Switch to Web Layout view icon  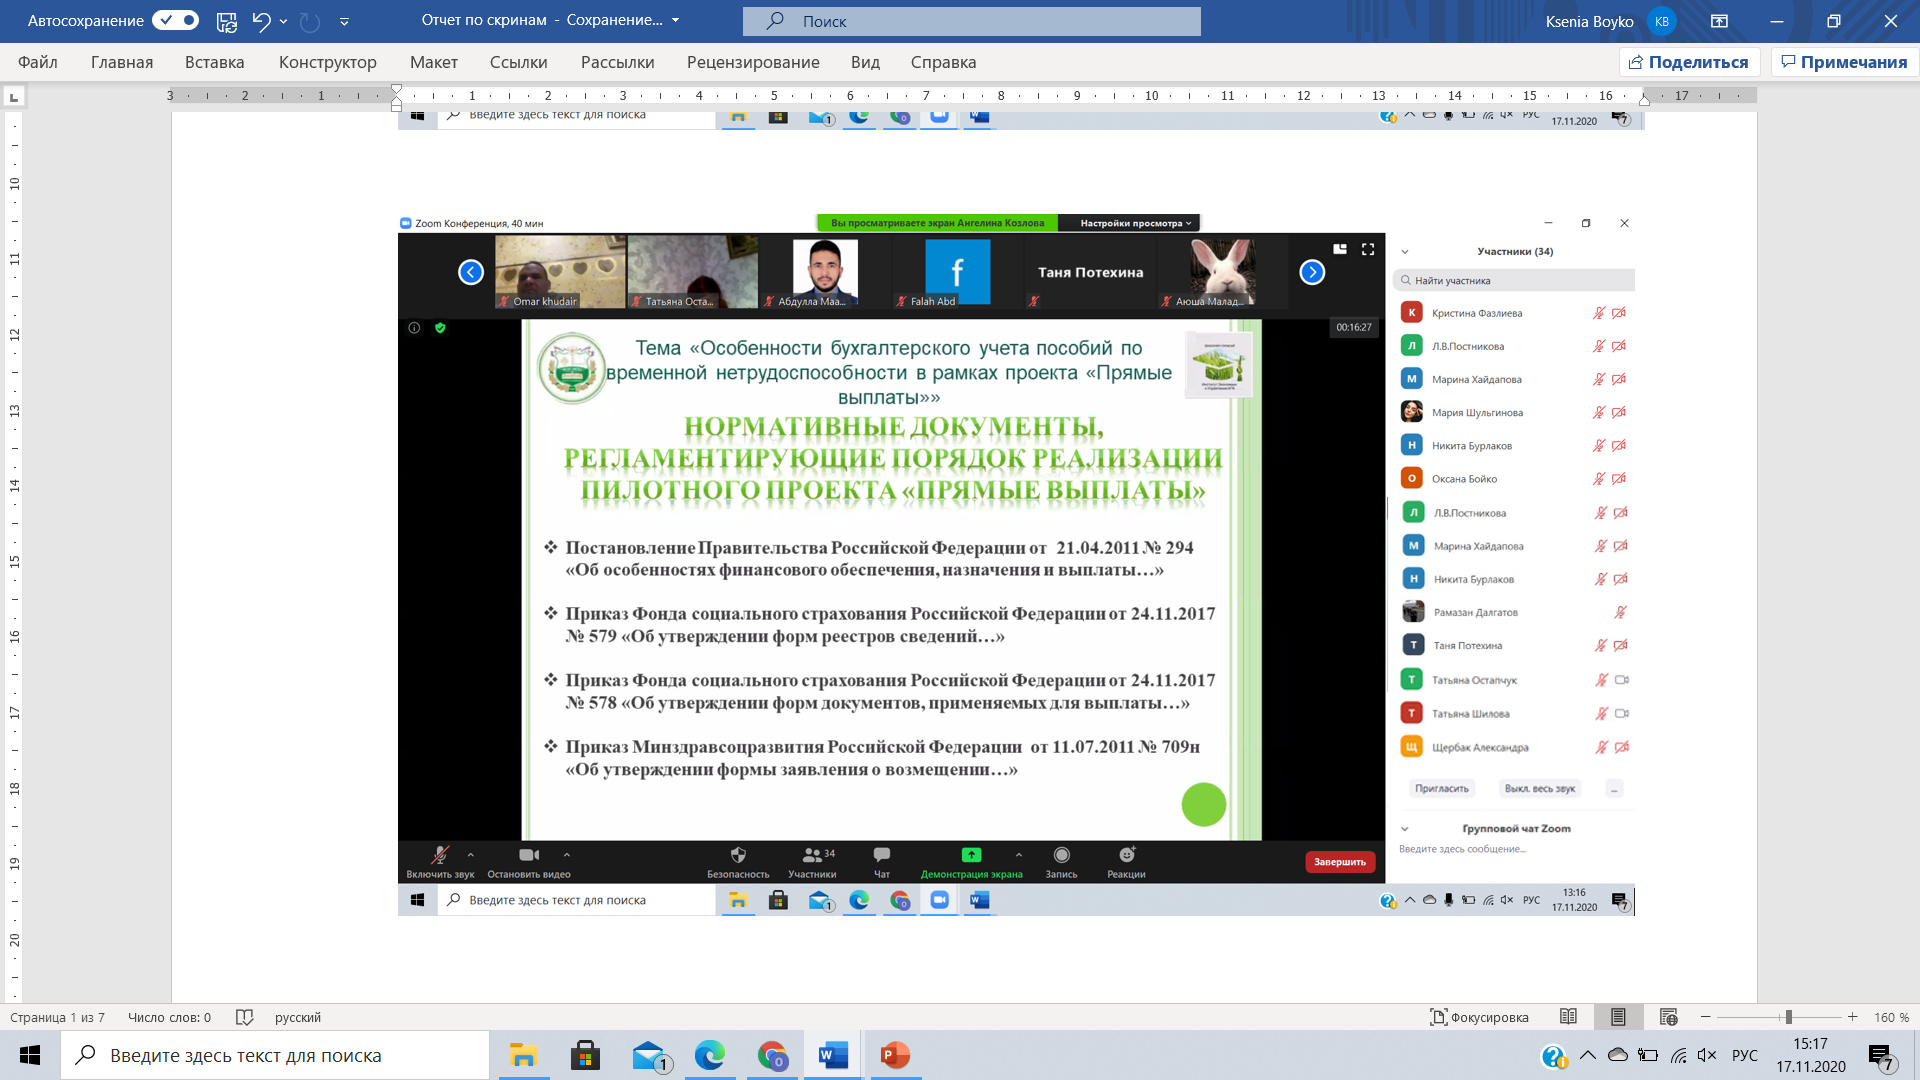1668,1017
